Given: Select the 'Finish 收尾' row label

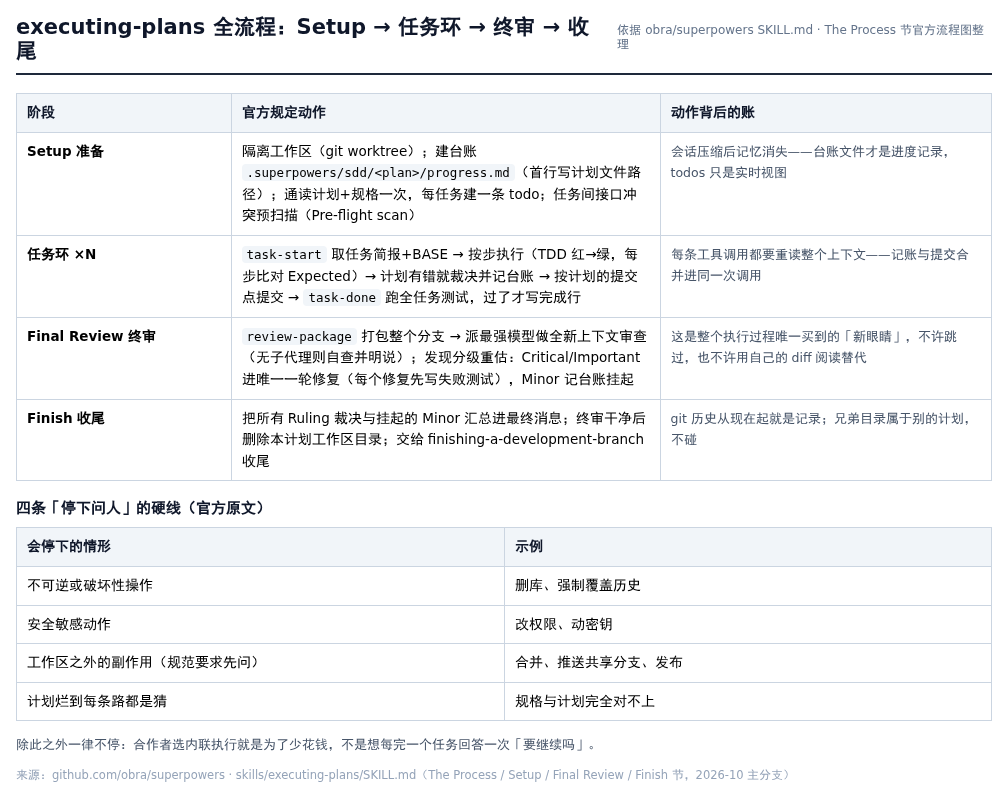Looking at the screenshot, I should (x=66, y=418).
